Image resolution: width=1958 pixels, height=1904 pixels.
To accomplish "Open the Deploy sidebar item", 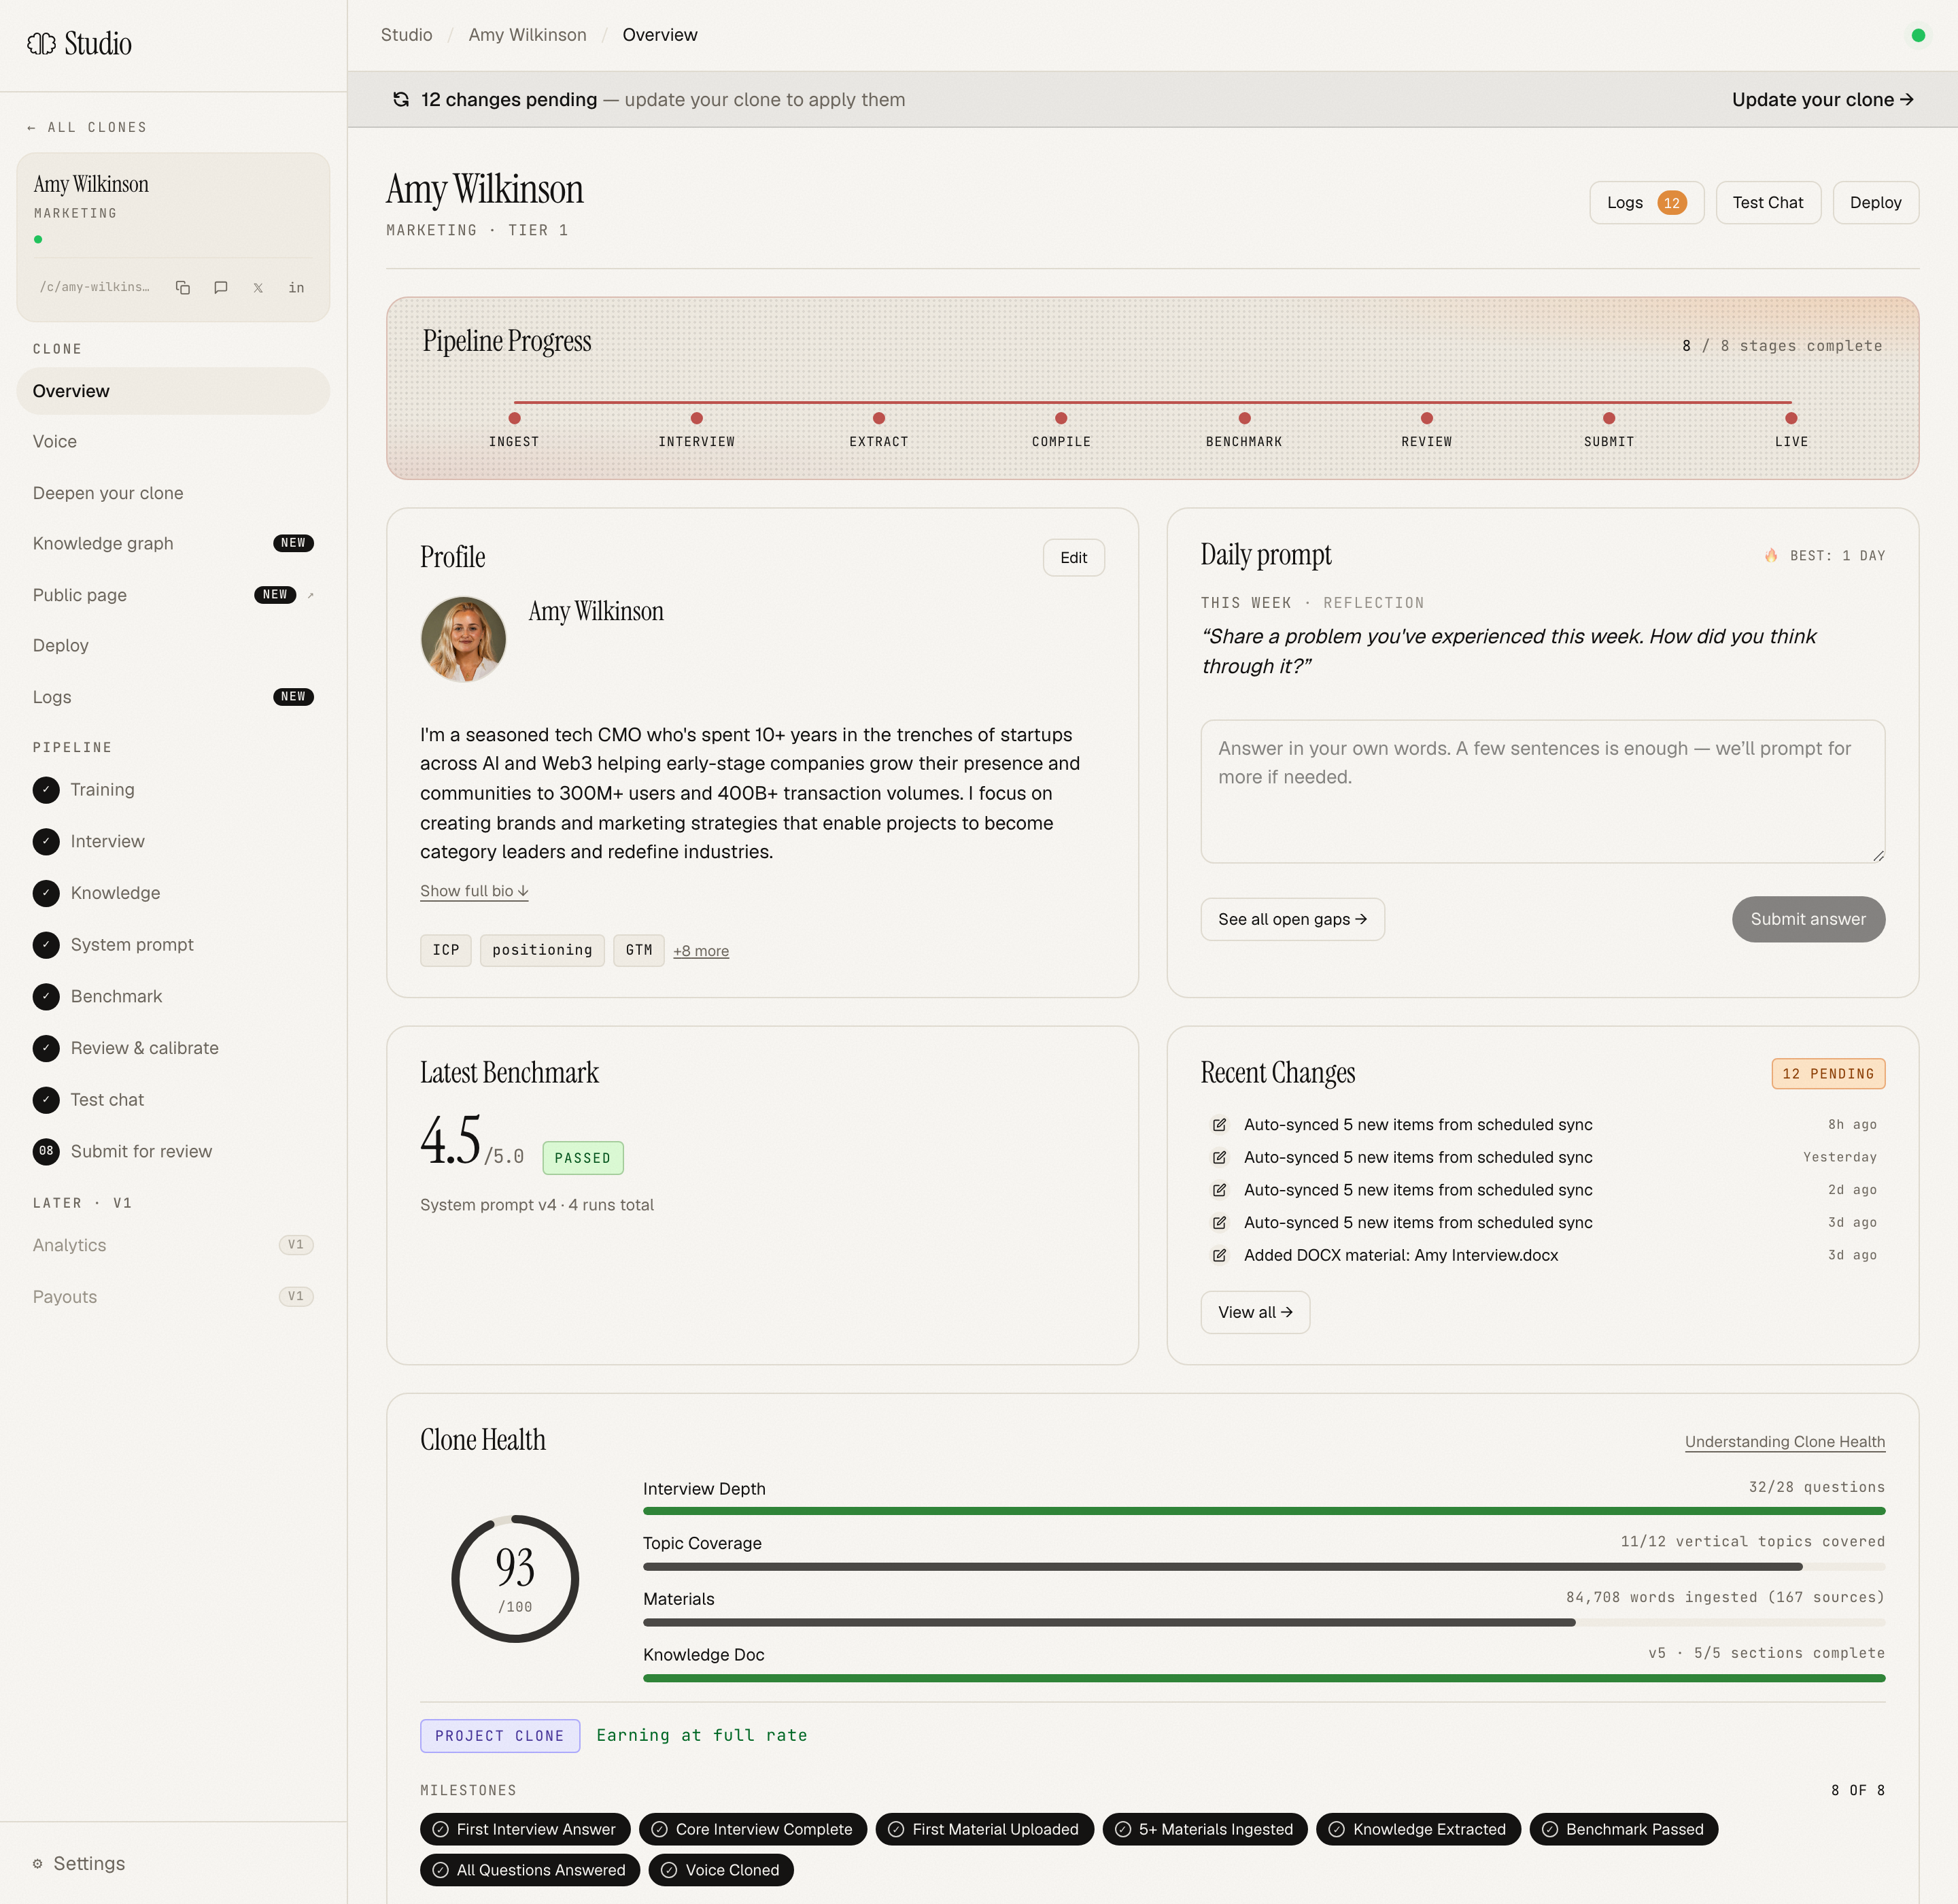I will click(173, 646).
